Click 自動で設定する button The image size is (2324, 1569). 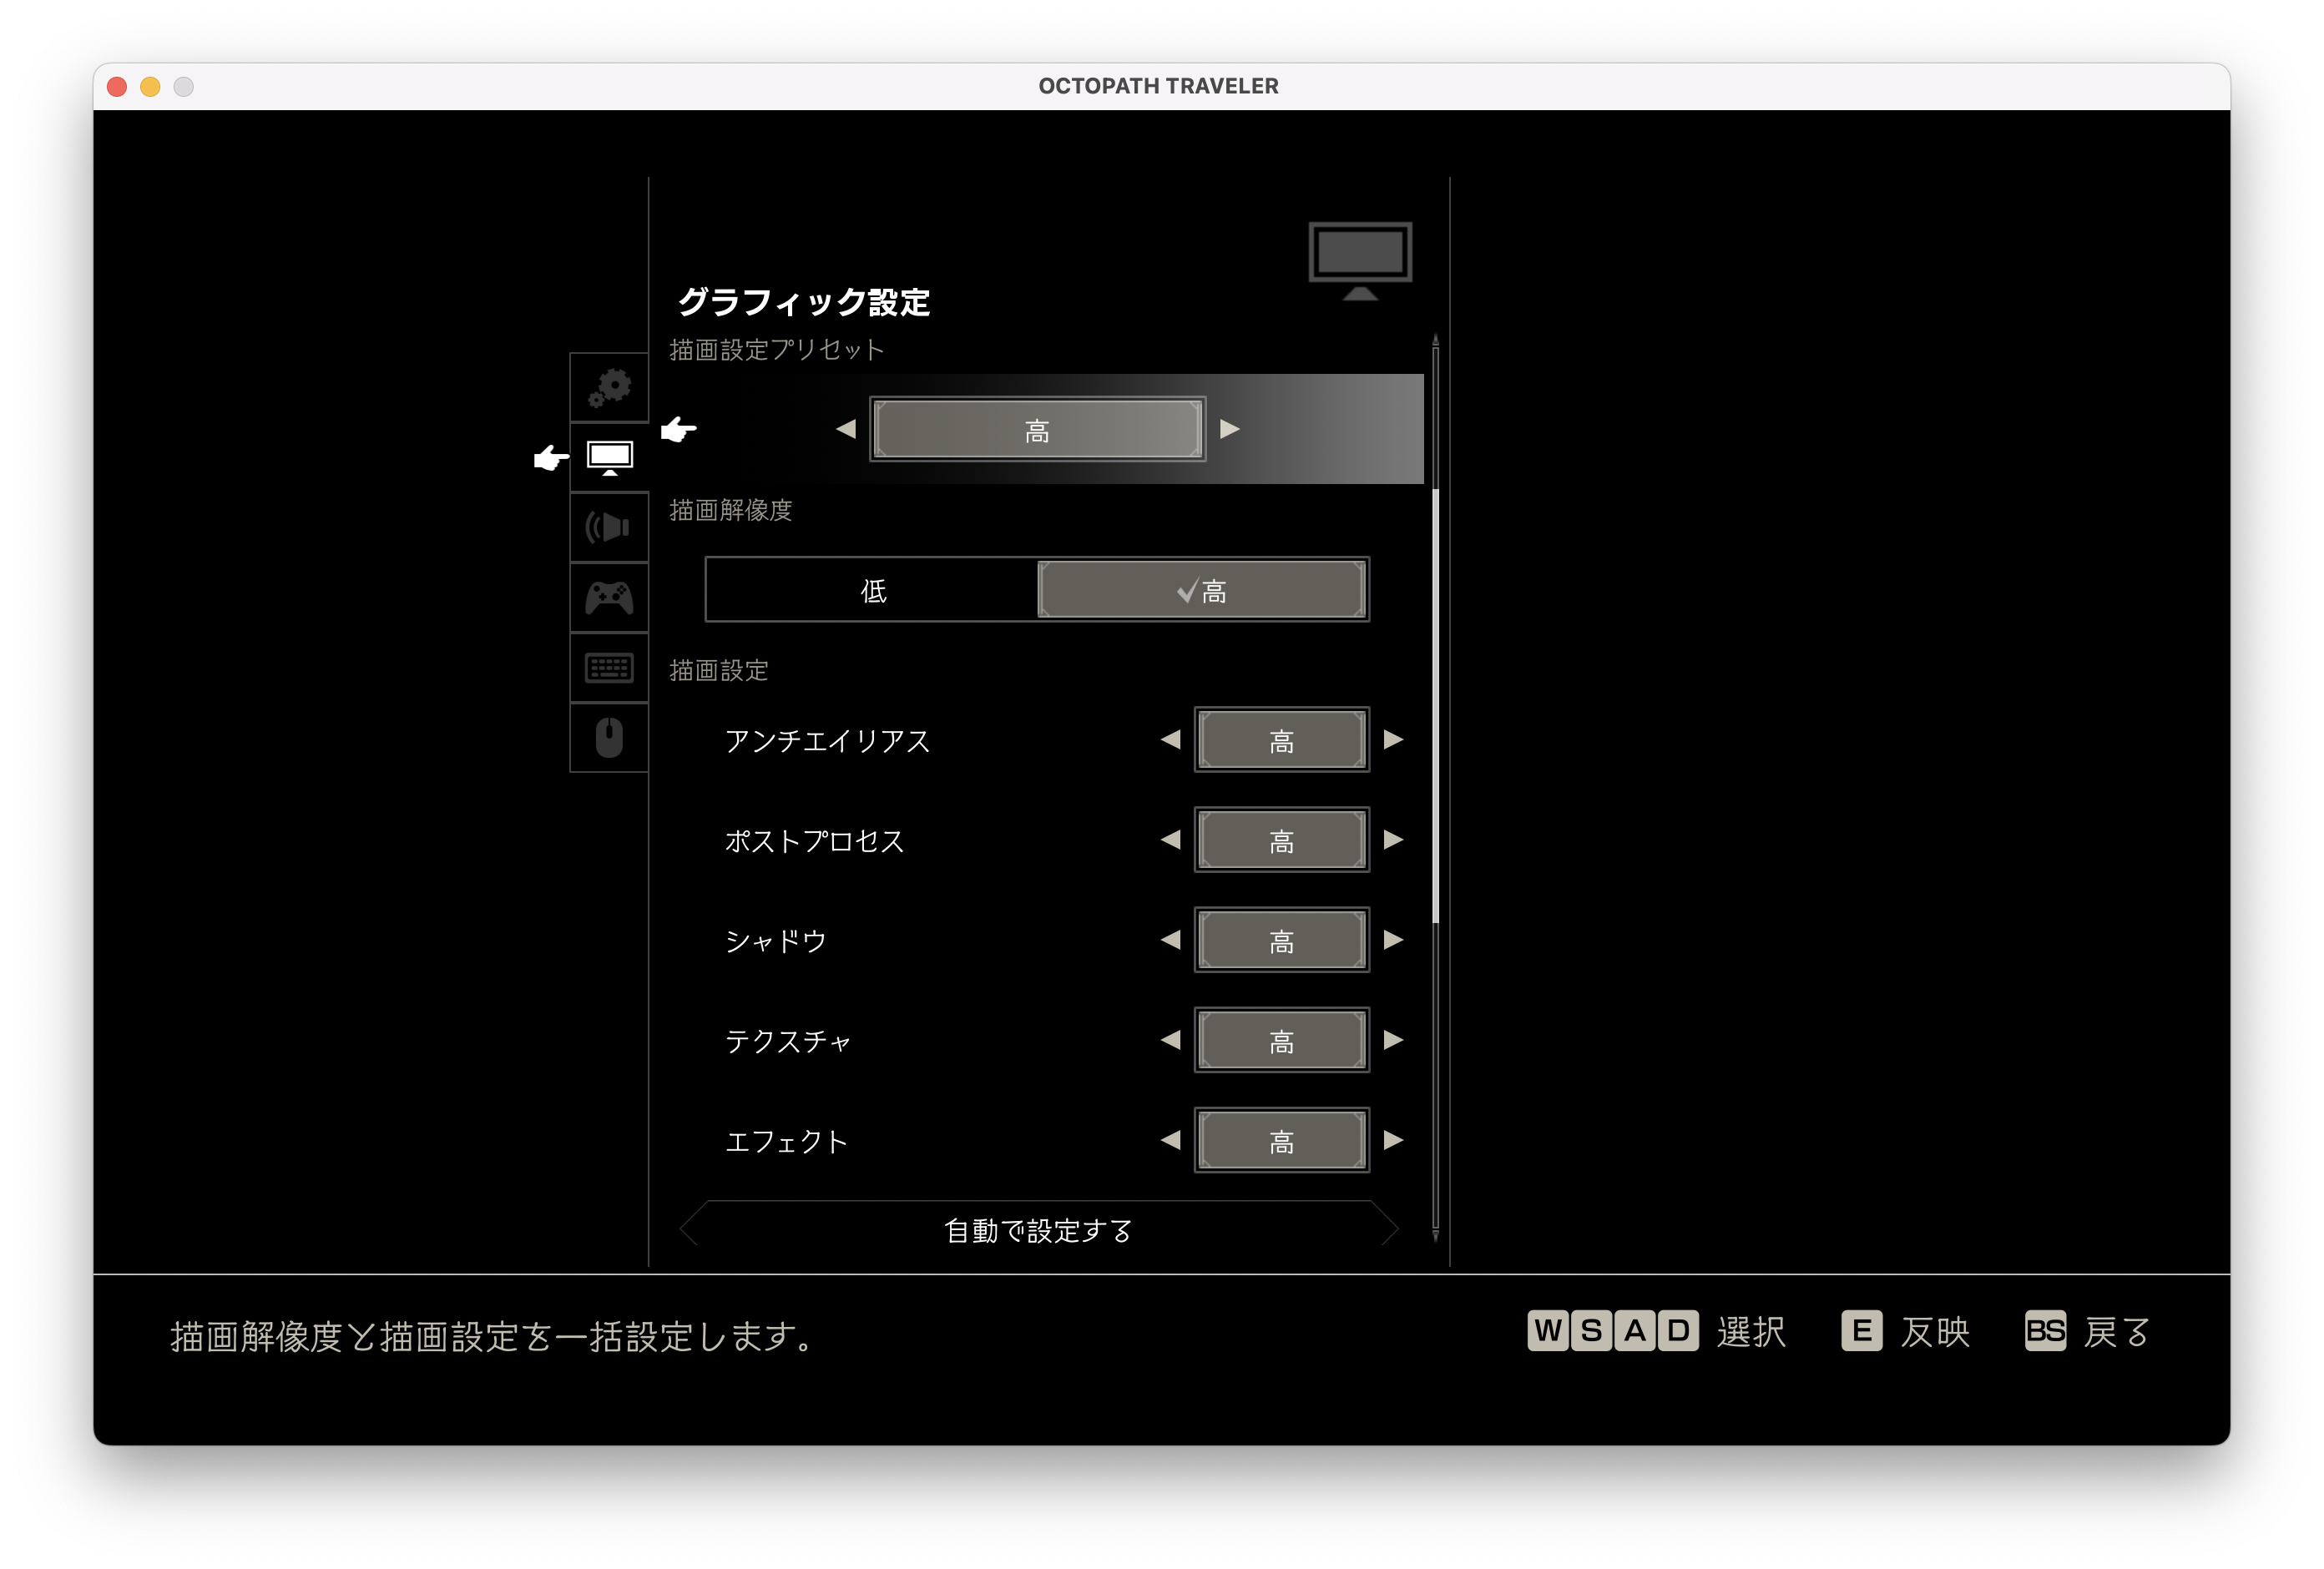(x=1037, y=1230)
